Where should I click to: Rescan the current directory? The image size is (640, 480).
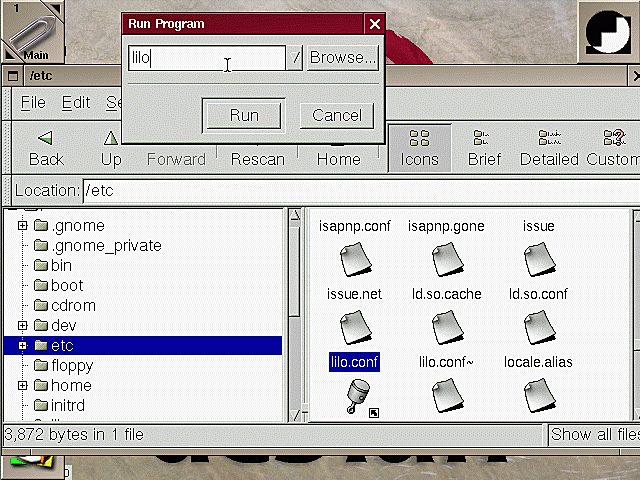click(x=258, y=158)
